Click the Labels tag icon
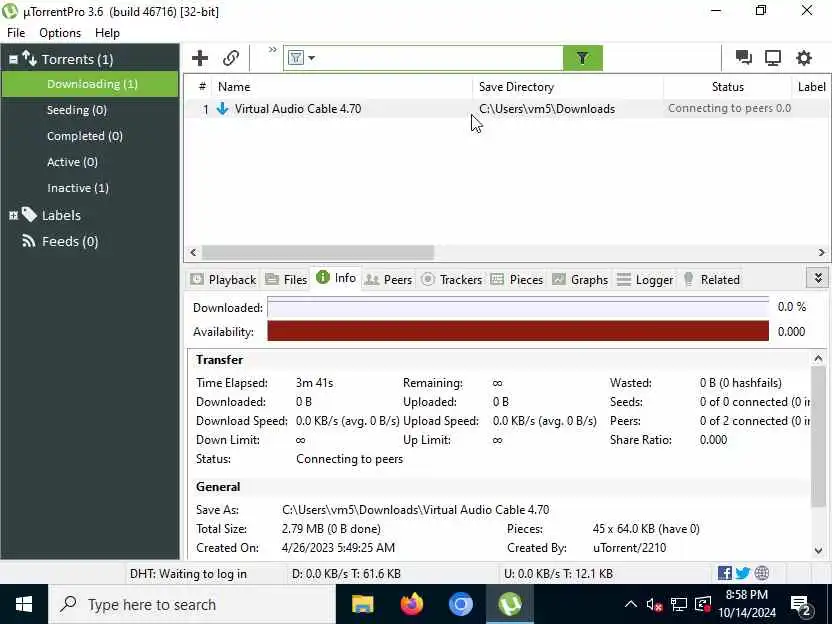832x624 pixels. click(29, 214)
